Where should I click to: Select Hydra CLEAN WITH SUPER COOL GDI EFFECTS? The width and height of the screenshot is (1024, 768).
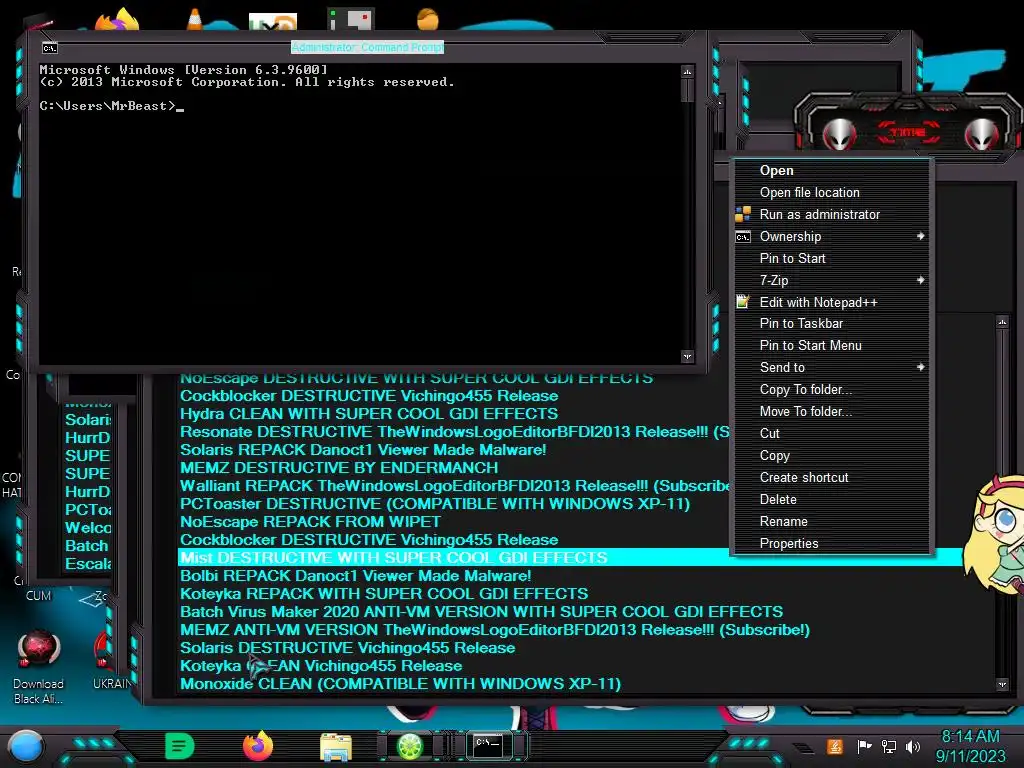(x=369, y=413)
